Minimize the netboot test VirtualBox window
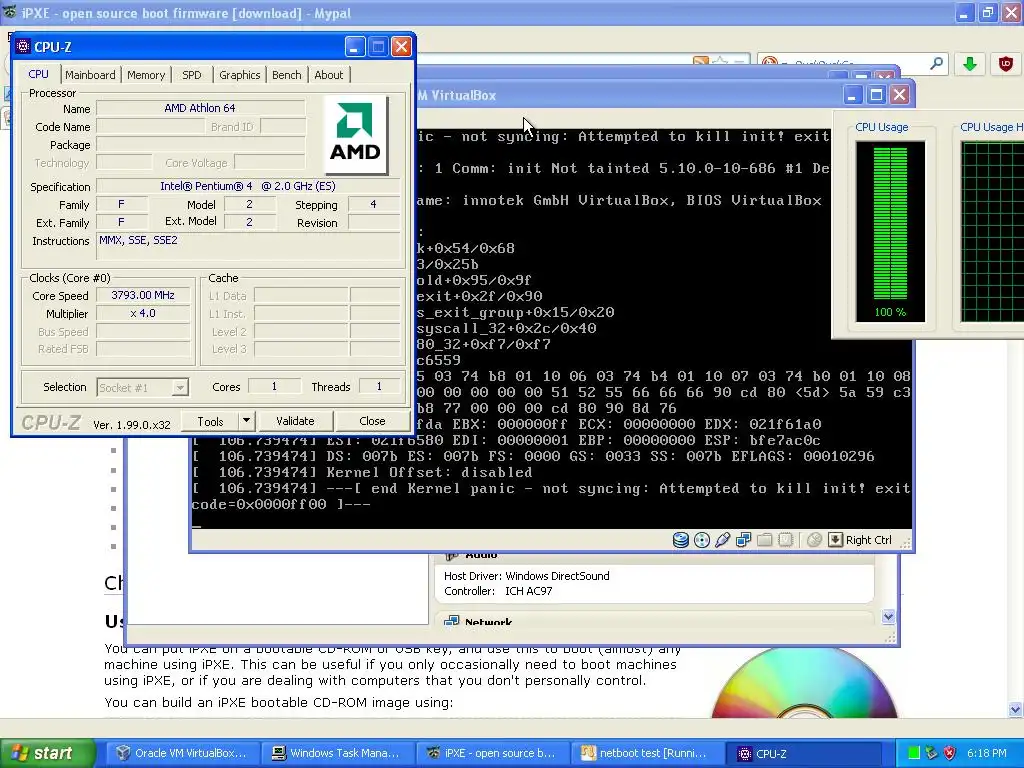The image size is (1024, 768). click(x=852, y=95)
